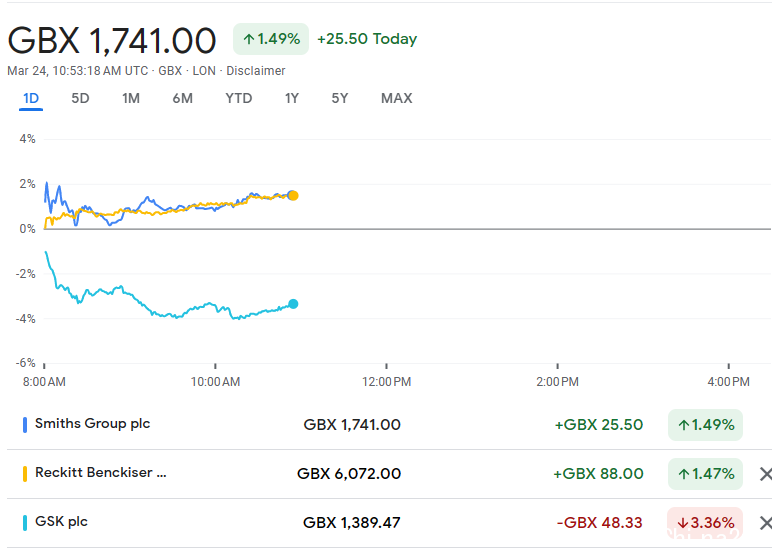Click the teal GSK end dot on chart
Image resolution: width=772 pixels, height=550 pixels.
click(293, 304)
